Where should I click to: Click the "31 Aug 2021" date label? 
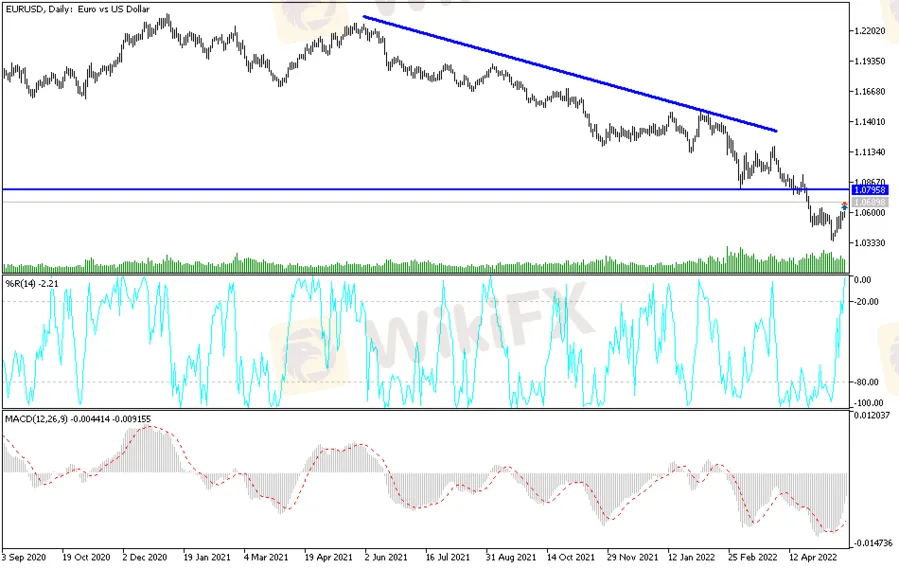click(x=510, y=557)
